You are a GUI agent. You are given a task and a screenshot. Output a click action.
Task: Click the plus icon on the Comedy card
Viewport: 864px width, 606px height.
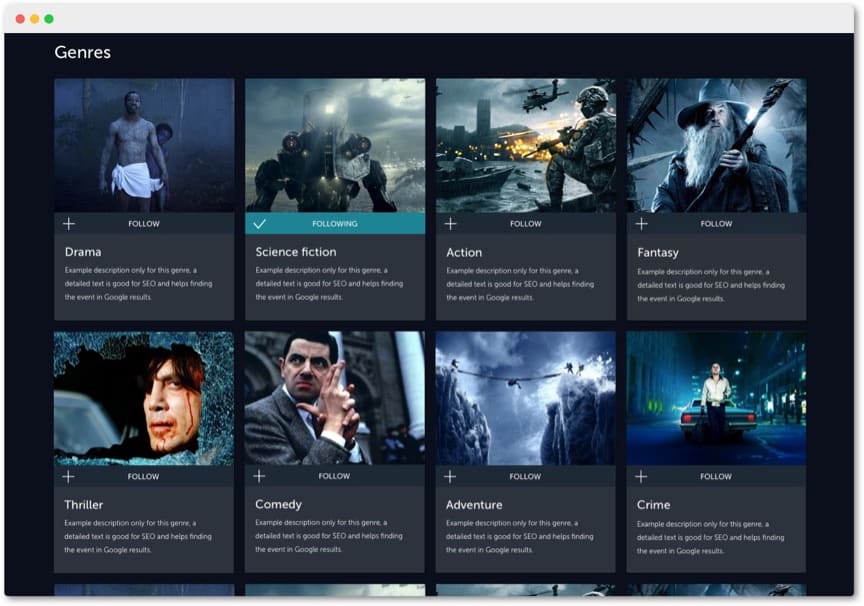pyautogui.click(x=259, y=476)
